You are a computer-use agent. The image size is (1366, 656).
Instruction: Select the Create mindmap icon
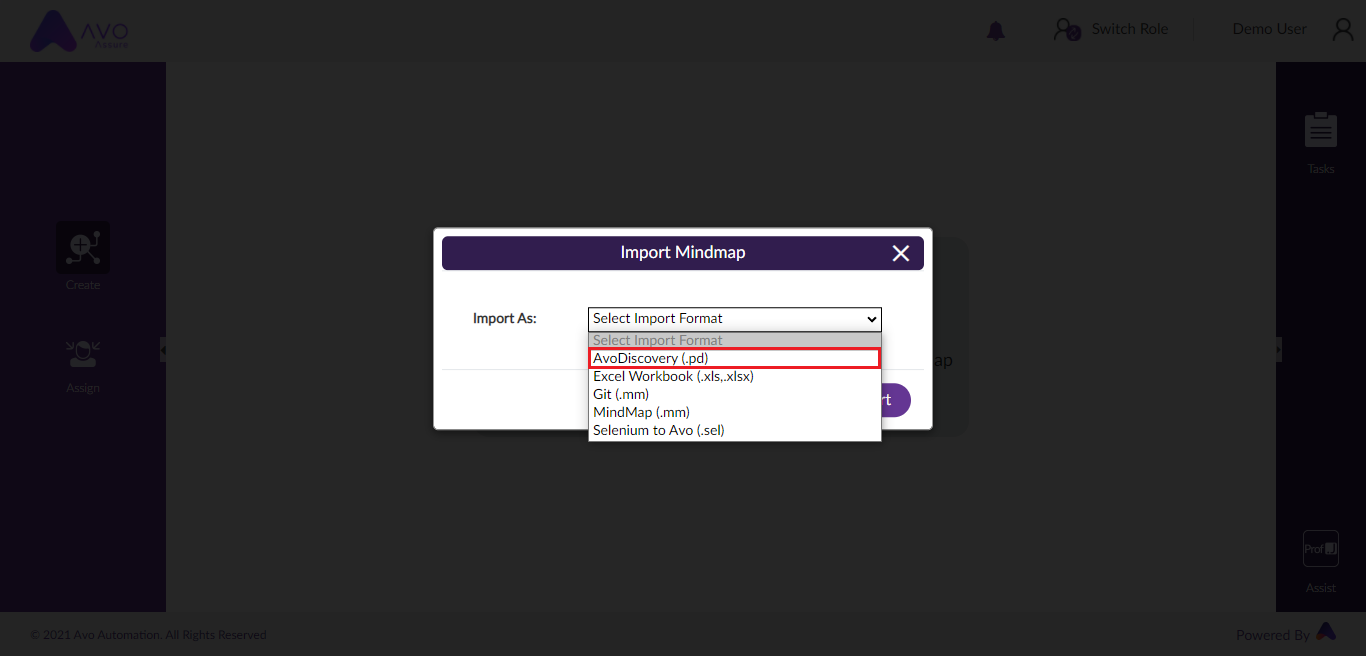(83, 247)
